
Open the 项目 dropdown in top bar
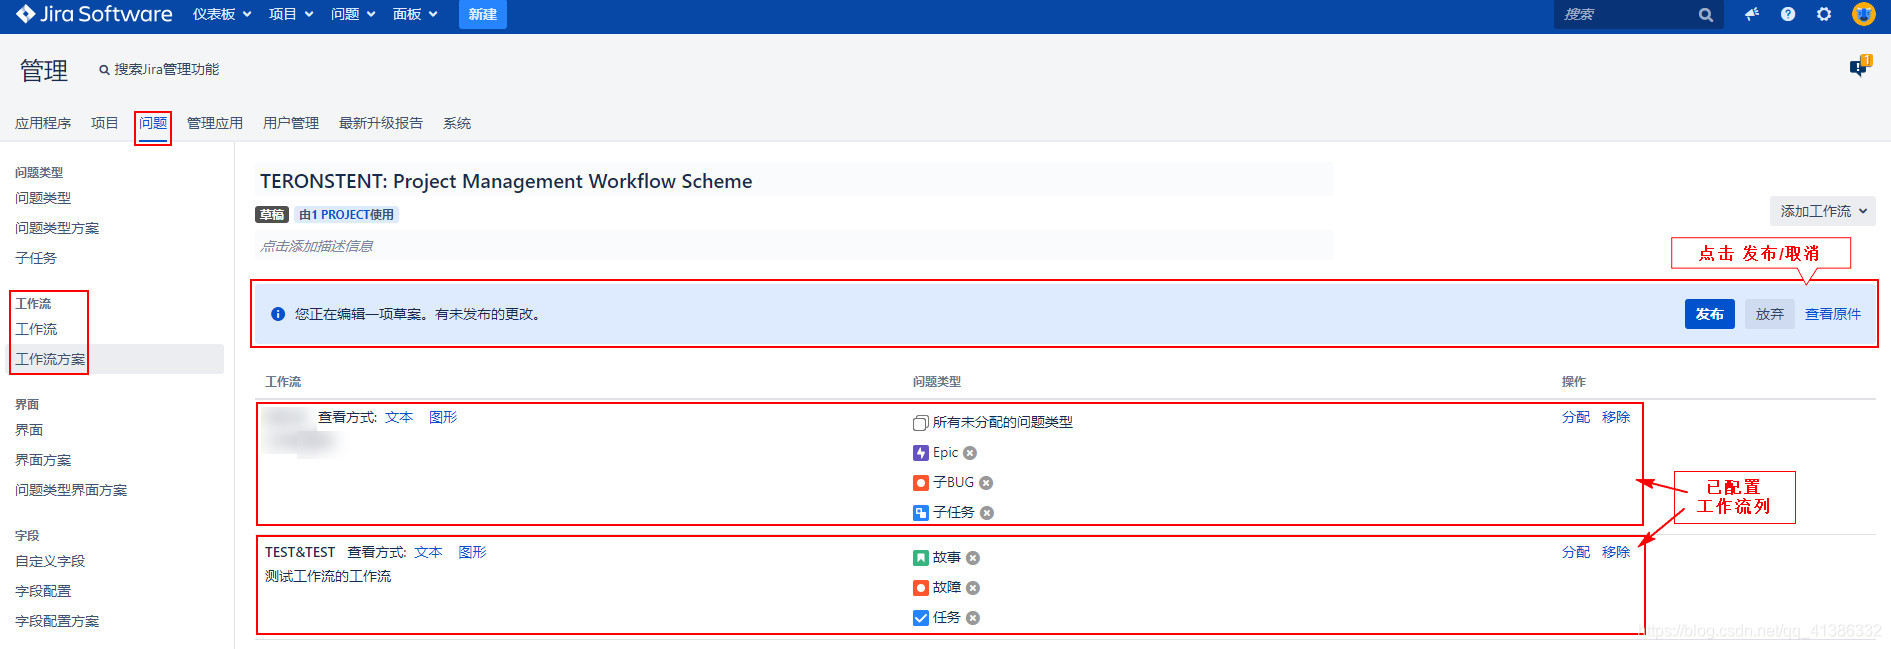point(291,14)
